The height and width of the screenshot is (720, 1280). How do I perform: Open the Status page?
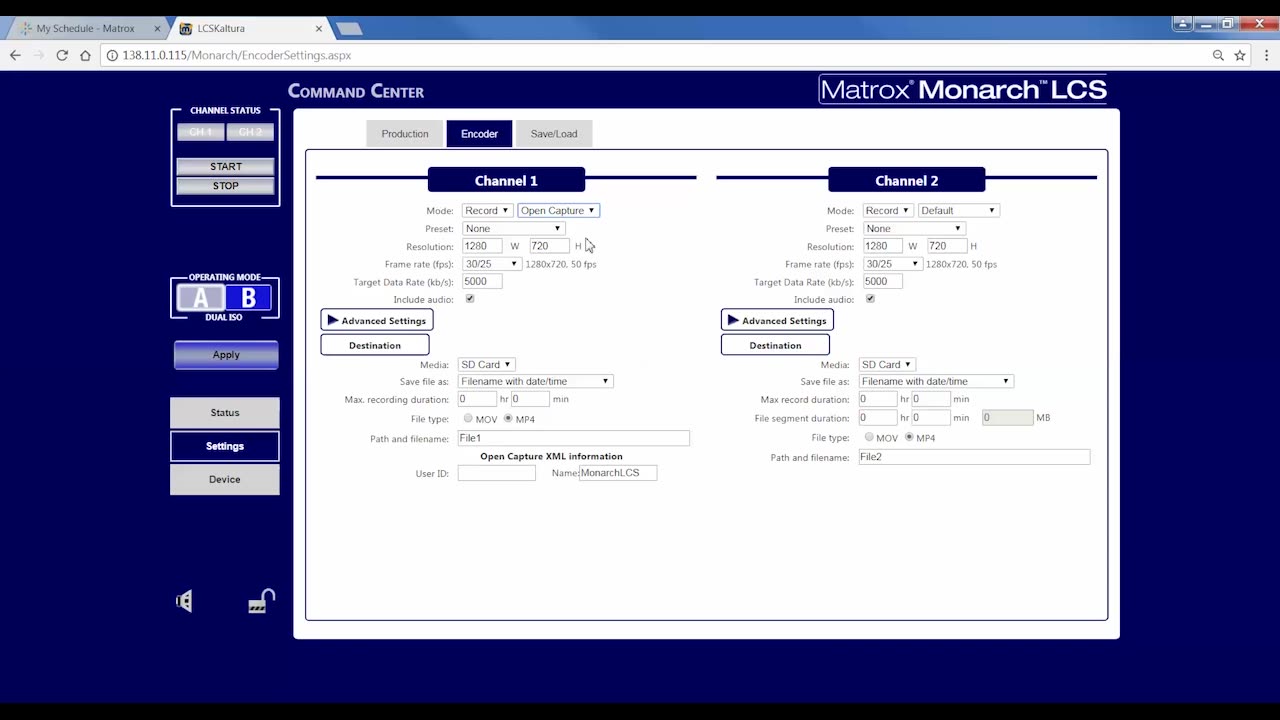225,412
